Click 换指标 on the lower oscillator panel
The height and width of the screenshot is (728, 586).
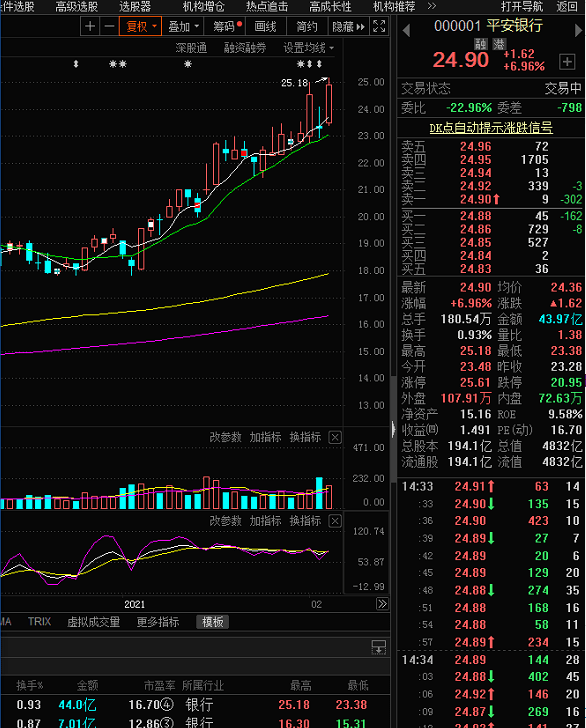pos(305,521)
